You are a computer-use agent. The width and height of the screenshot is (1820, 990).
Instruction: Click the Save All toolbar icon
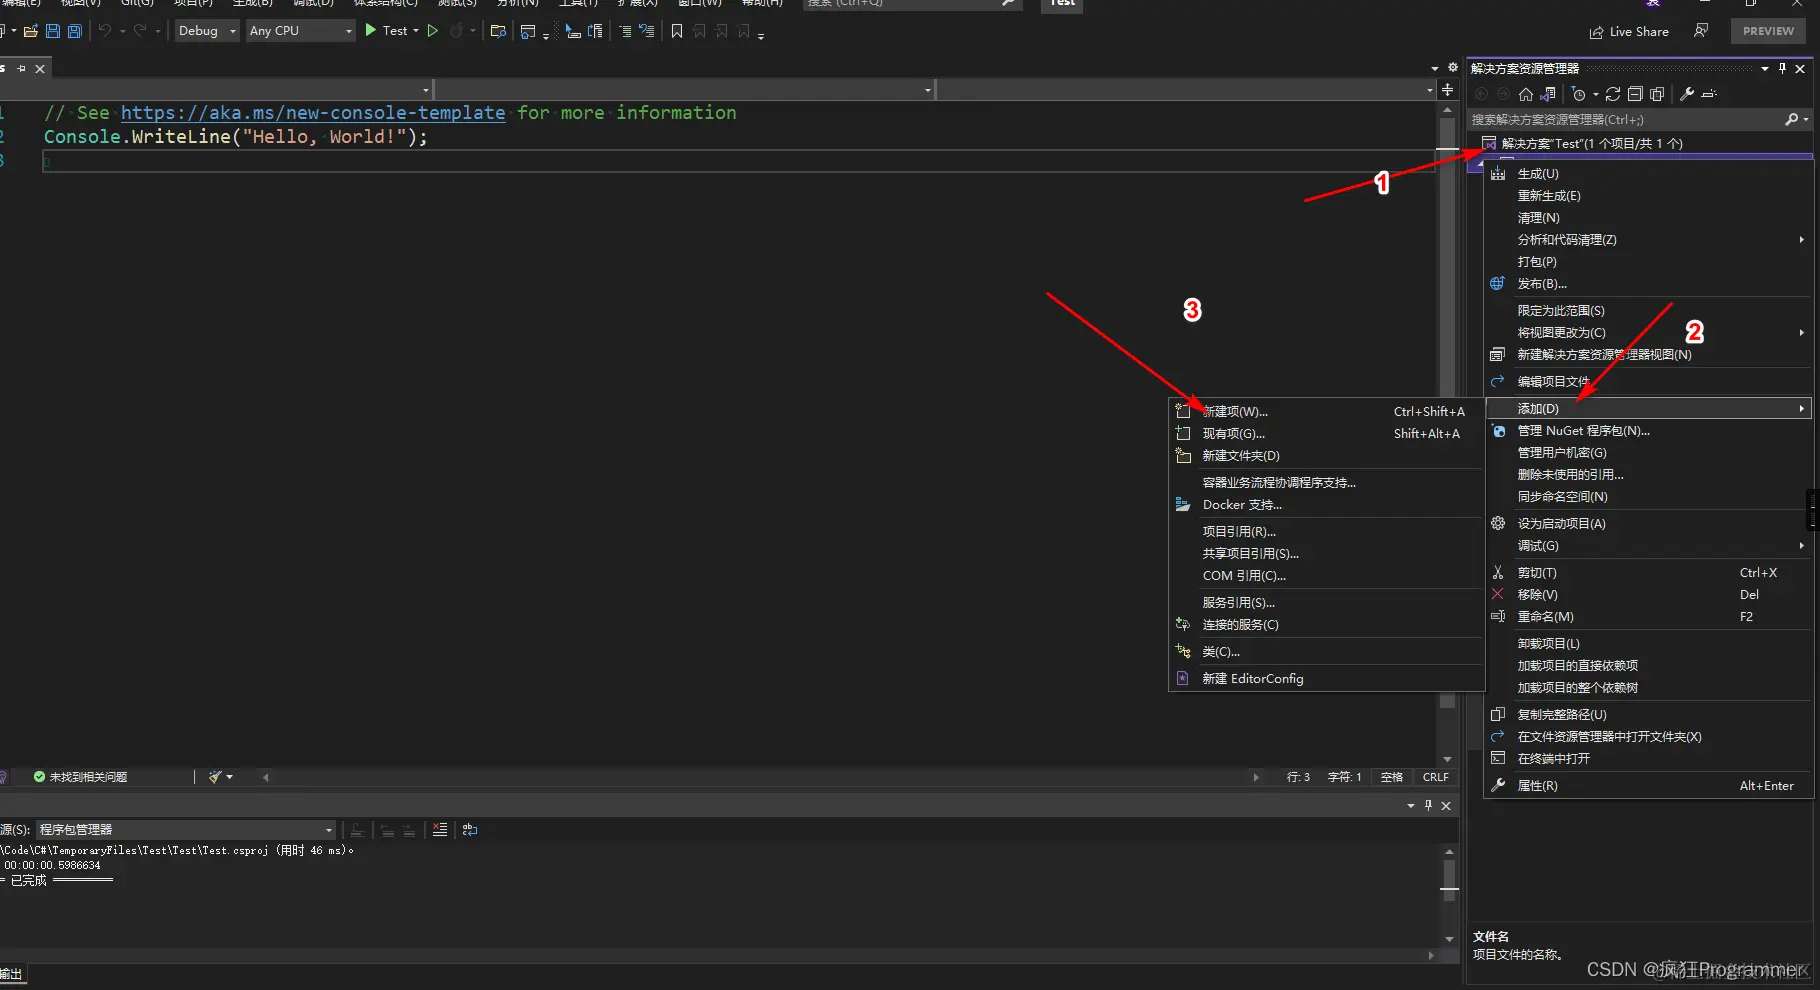coord(74,31)
